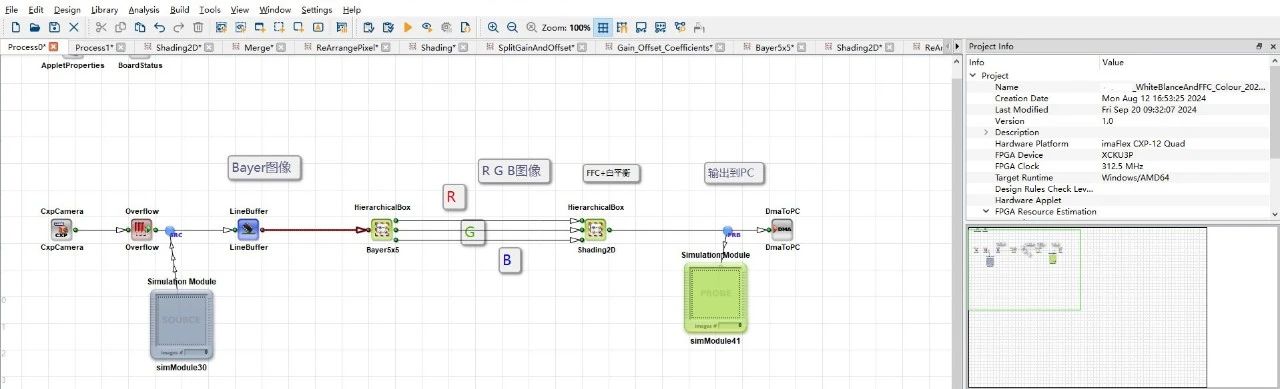
Task: Close the Process1 tab
Action: point(121,47)
